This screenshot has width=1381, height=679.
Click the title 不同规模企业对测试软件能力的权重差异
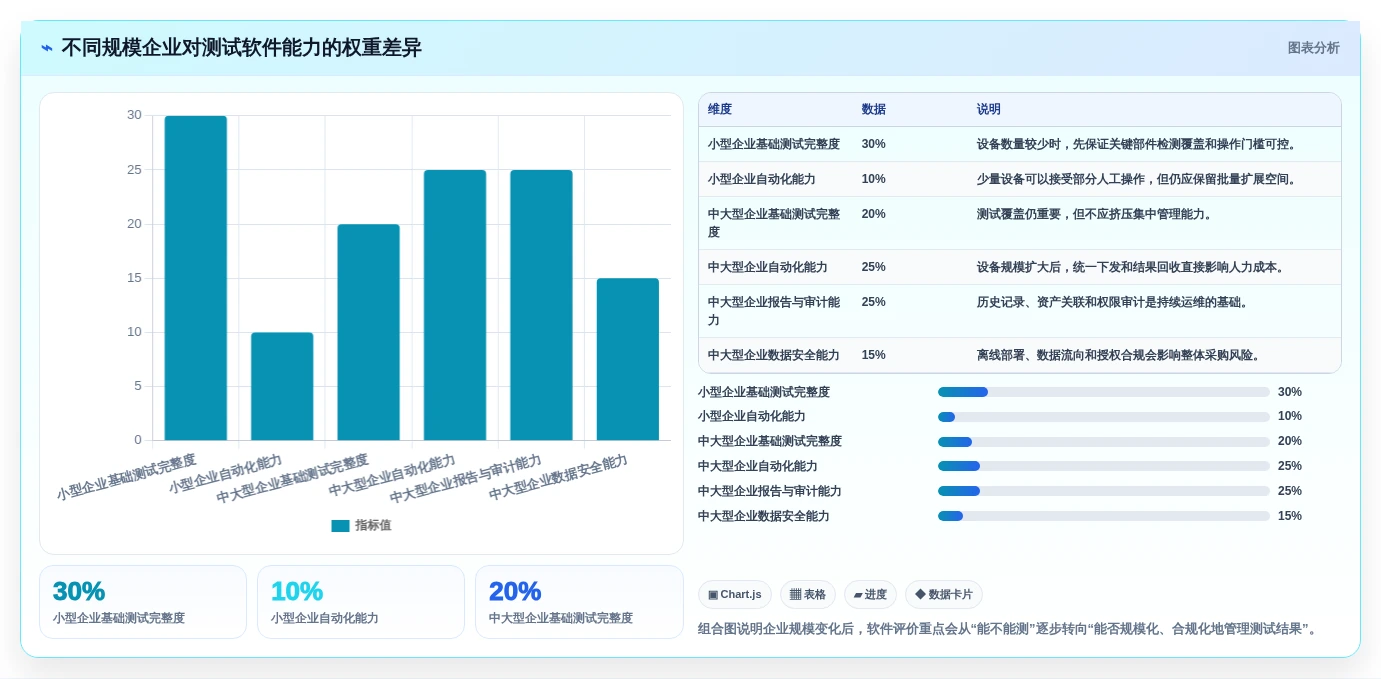tap(241, 48)
